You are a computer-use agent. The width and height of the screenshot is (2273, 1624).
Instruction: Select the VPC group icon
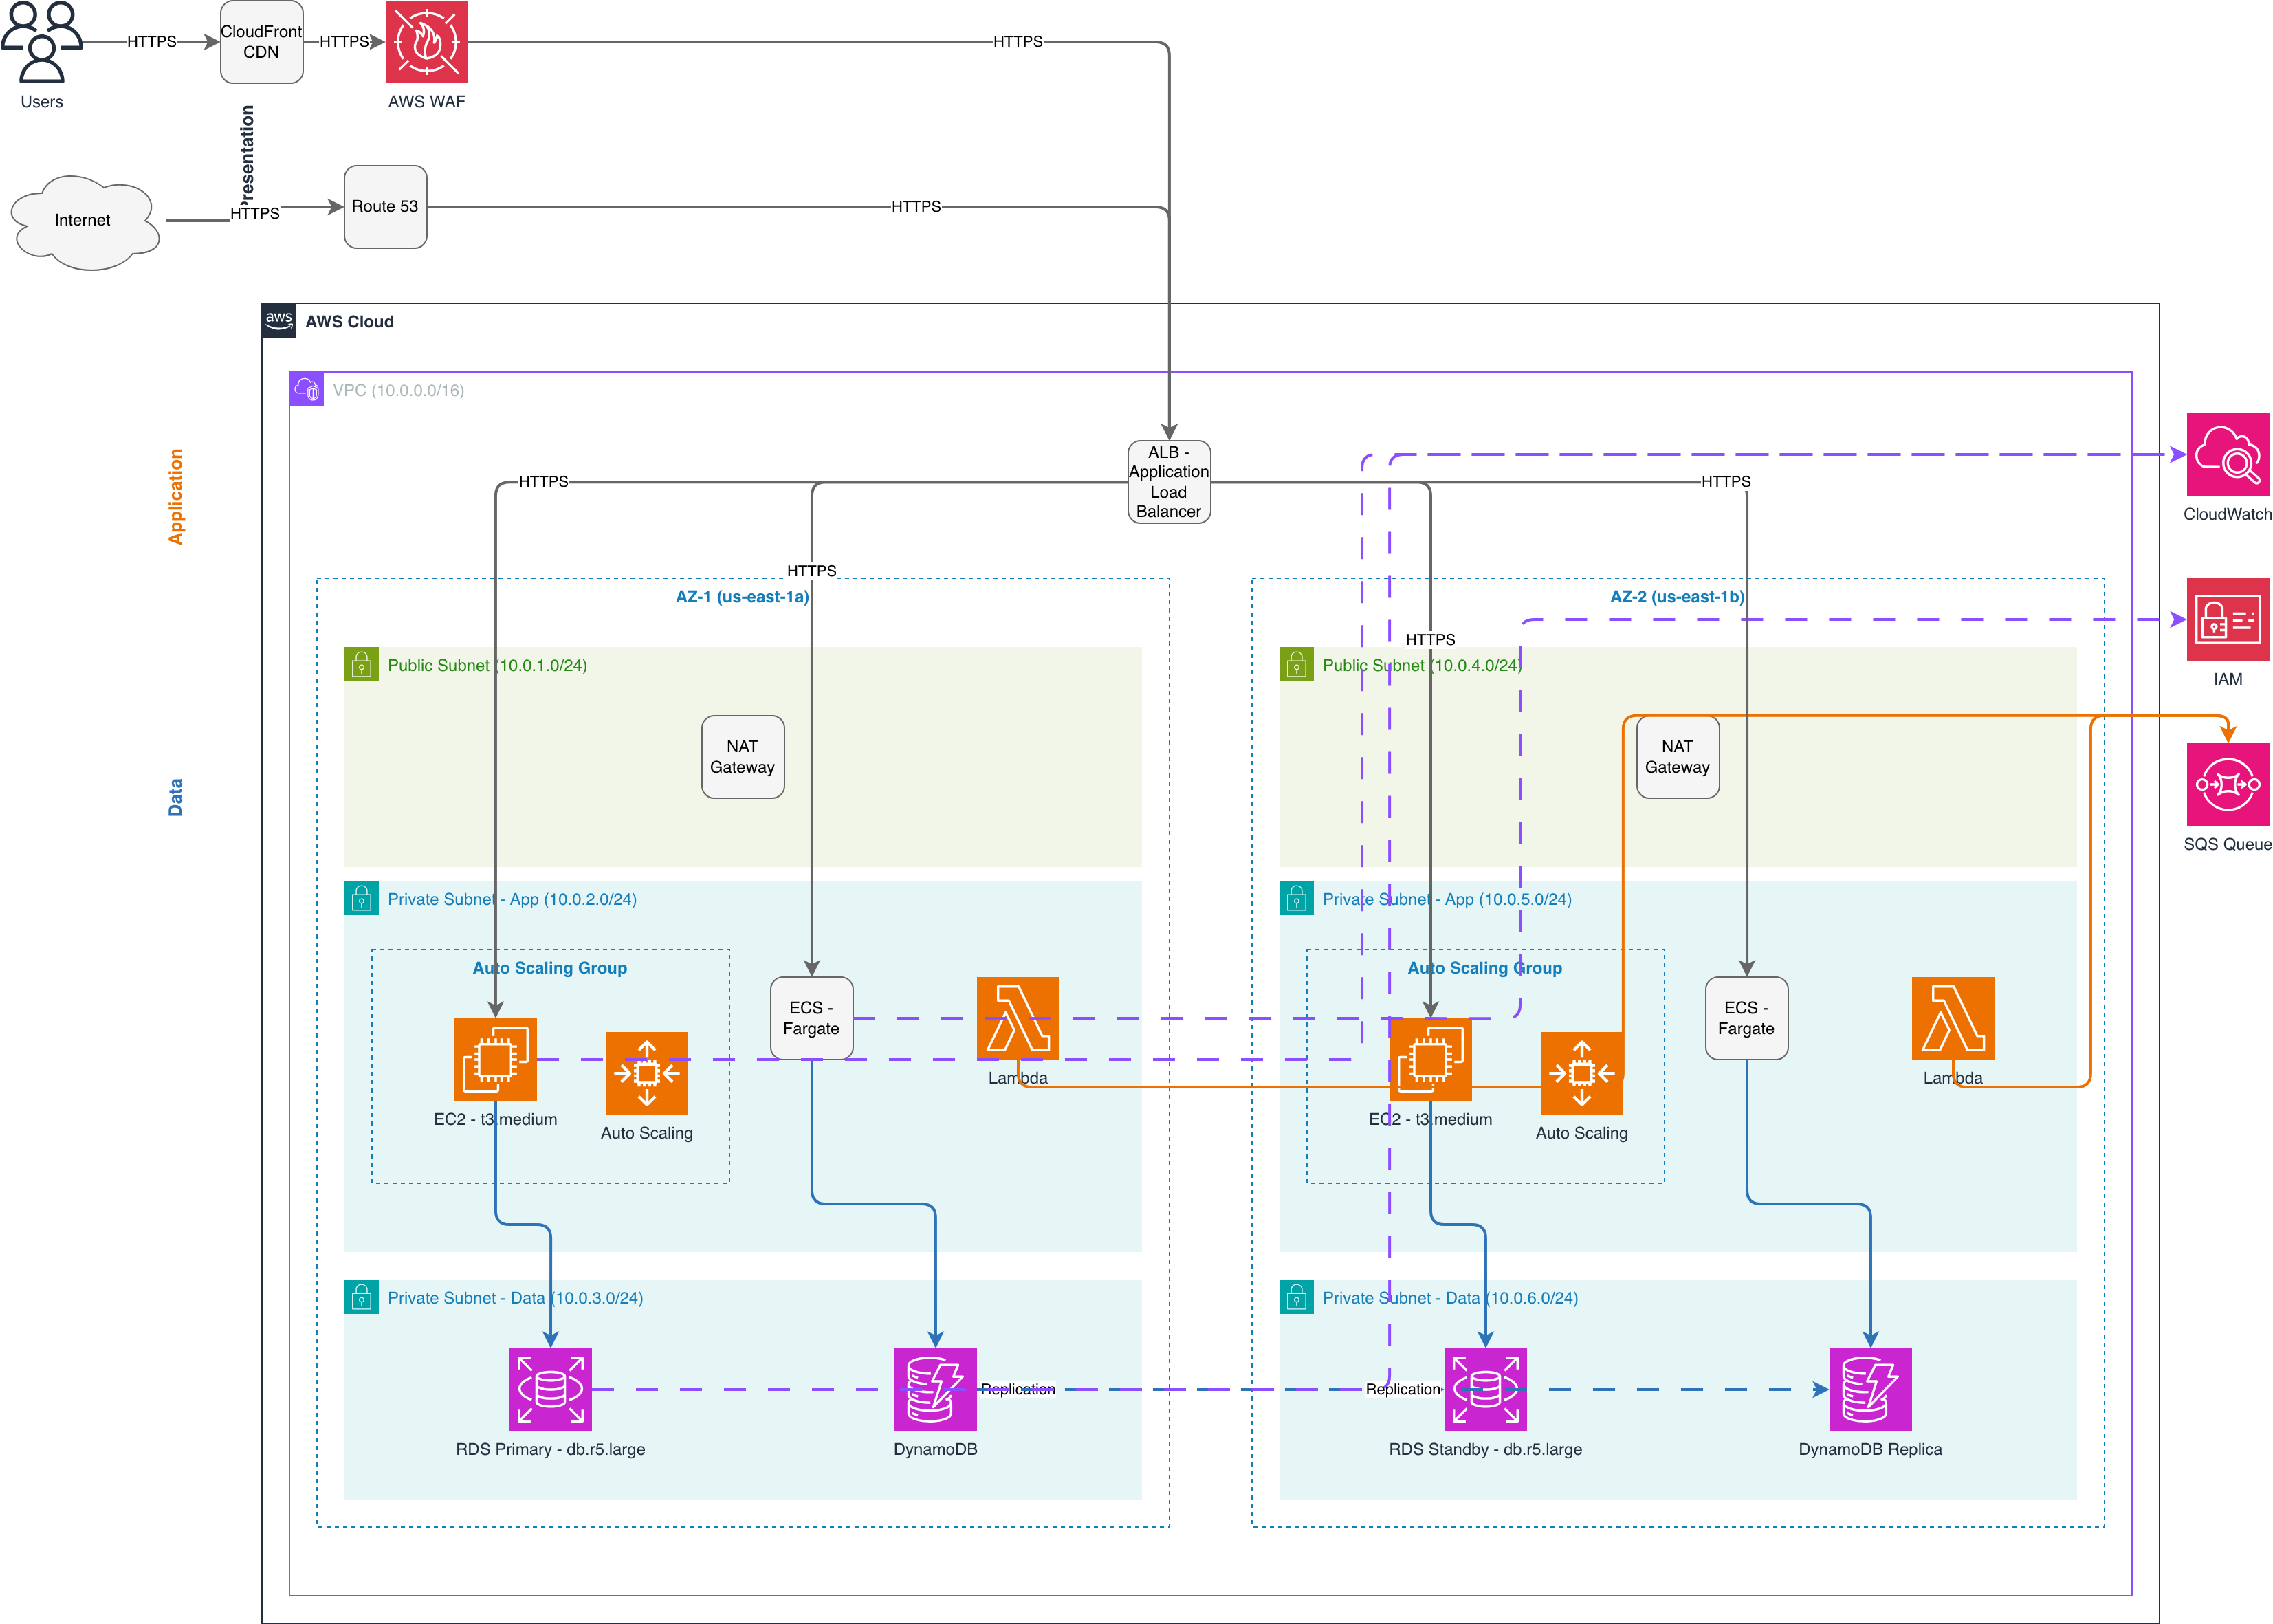click(x=307, y=390)
